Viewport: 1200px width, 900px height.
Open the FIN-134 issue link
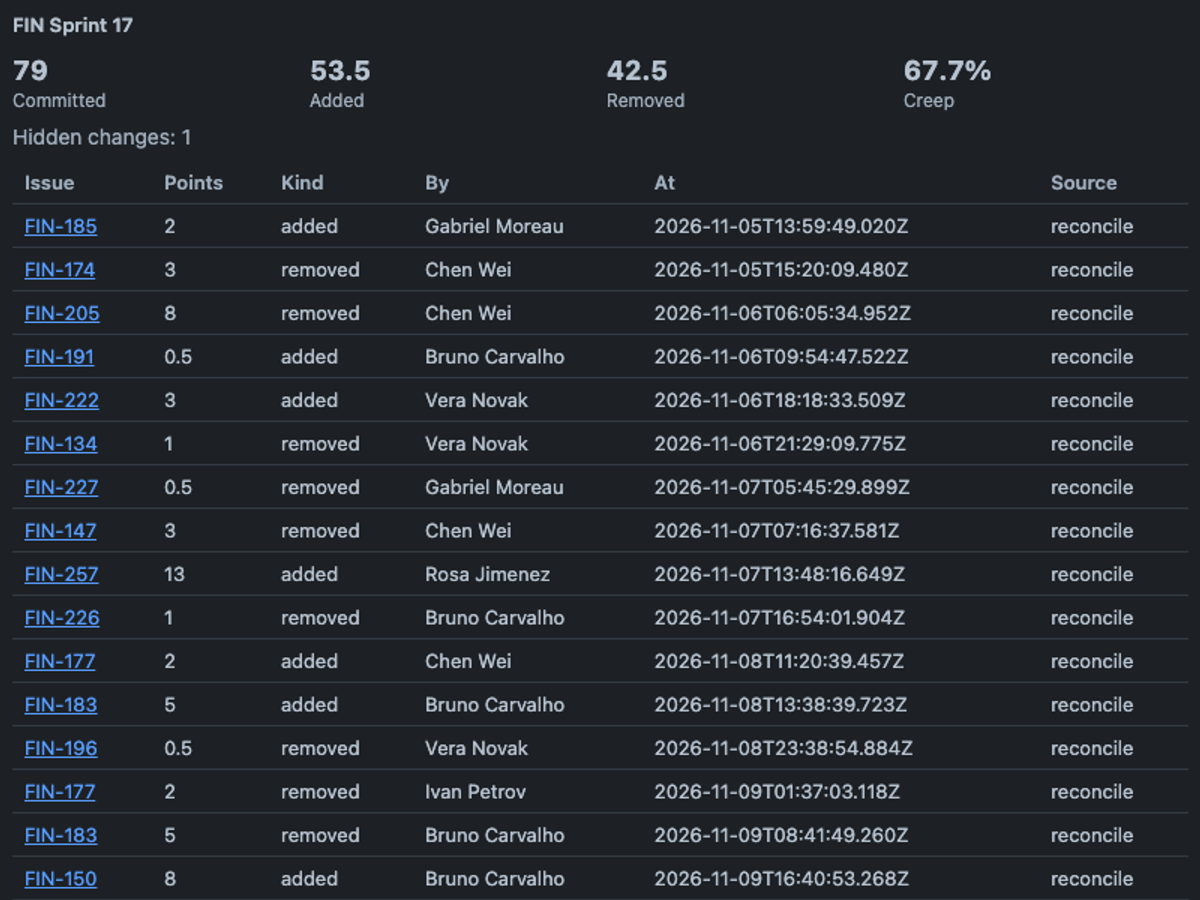click(x=61, y=444)
